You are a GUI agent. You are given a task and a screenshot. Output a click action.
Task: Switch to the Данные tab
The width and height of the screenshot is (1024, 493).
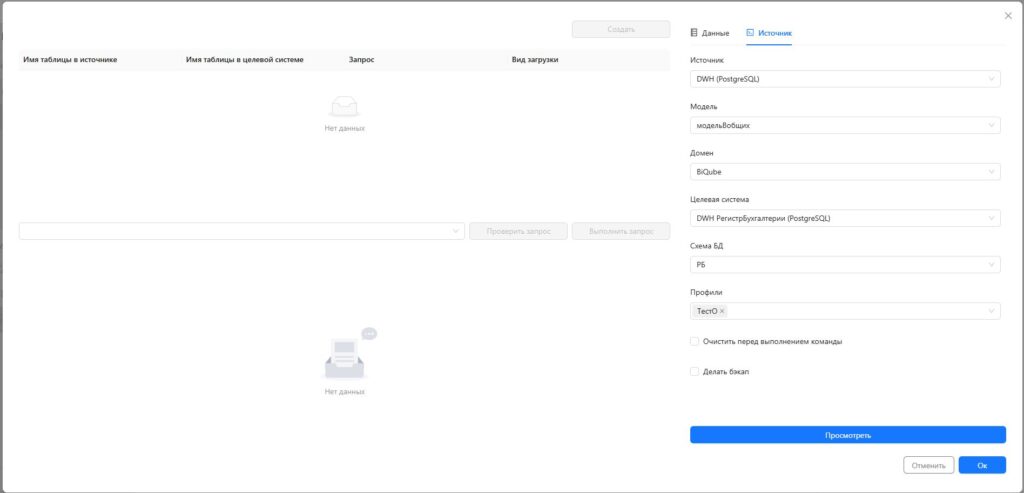(710, 33)
